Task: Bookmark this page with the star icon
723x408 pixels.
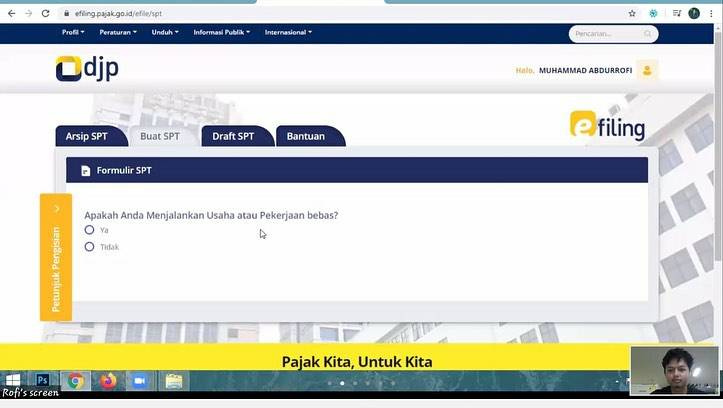Action: pyautogui.click(x=632, y=13)
